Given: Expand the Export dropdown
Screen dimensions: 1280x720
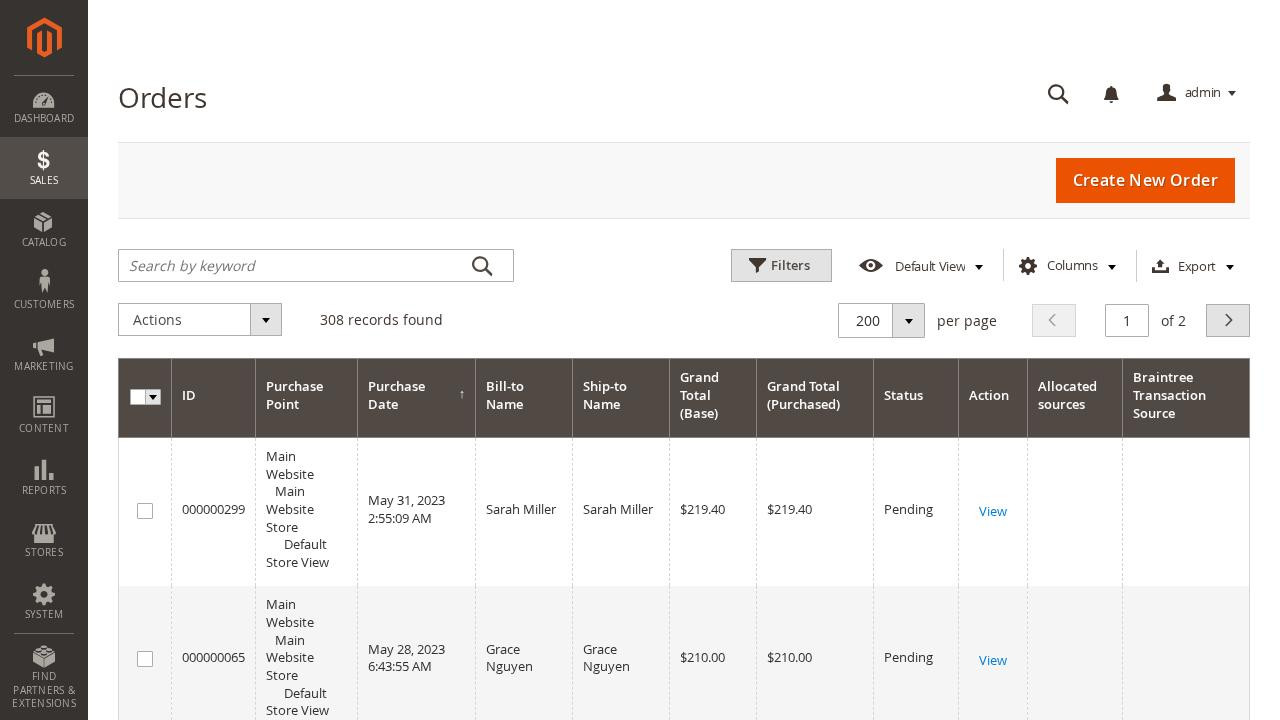Looking at the screenshot, I should coord(1194,266).
